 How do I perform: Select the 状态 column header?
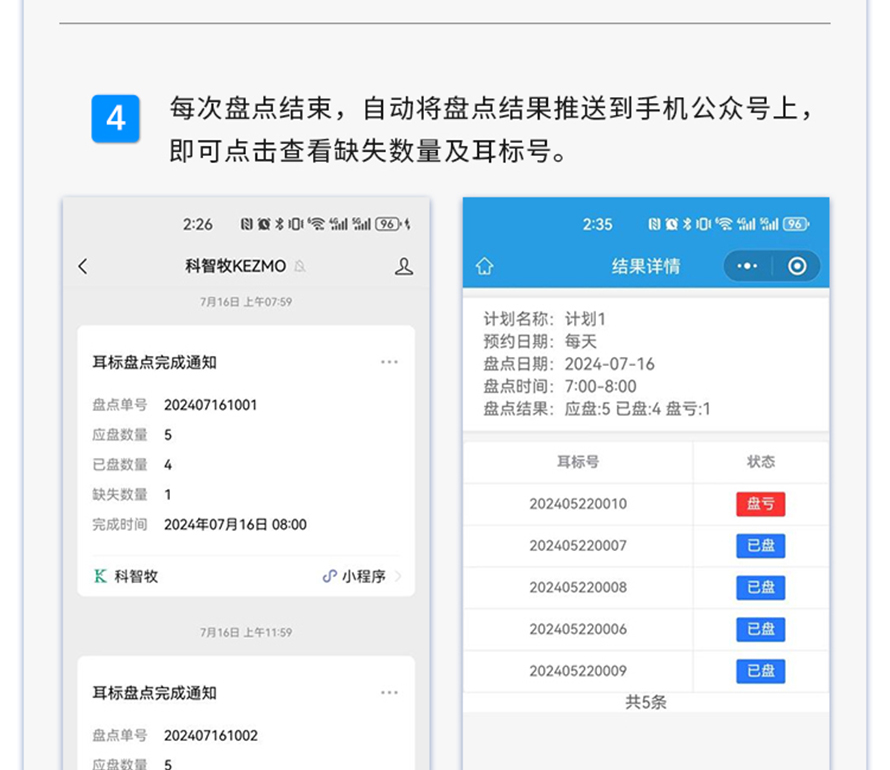760,462
